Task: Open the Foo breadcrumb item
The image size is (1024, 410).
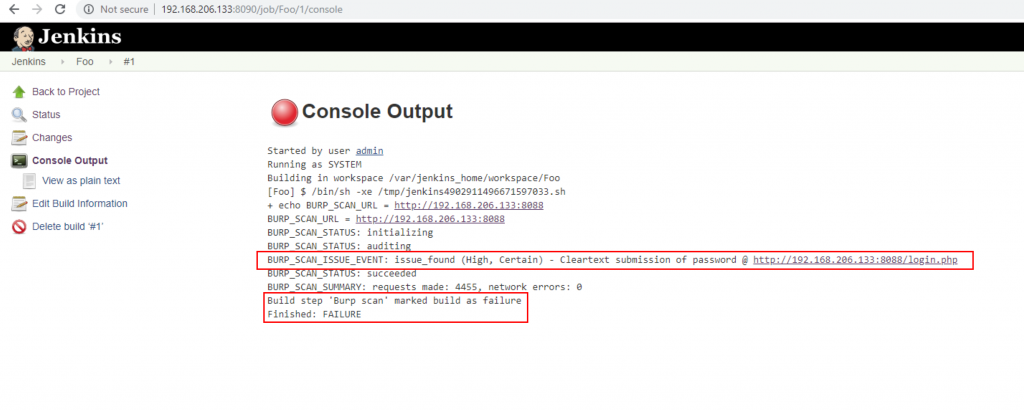Action: (x=85, y=61)
